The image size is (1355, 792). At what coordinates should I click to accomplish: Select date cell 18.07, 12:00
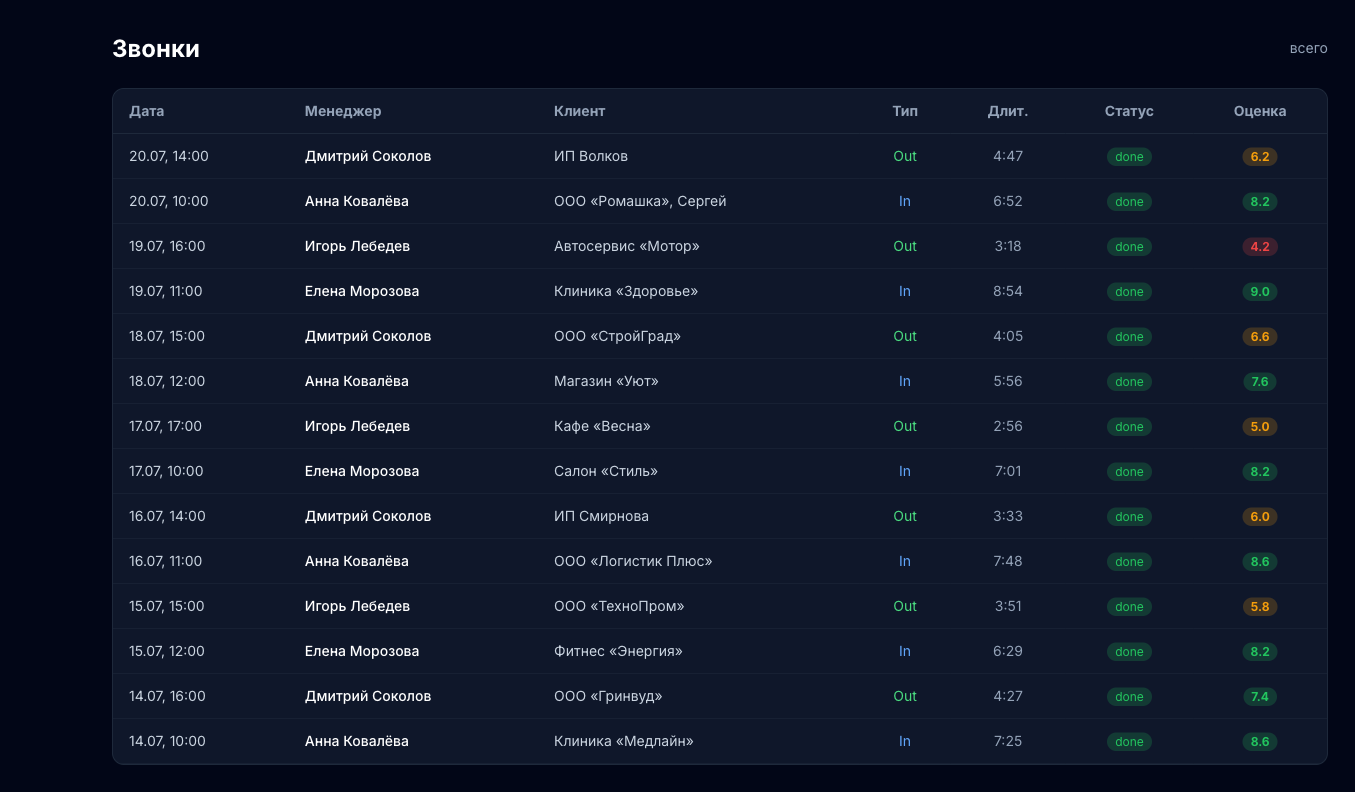[x=167, y=381]
